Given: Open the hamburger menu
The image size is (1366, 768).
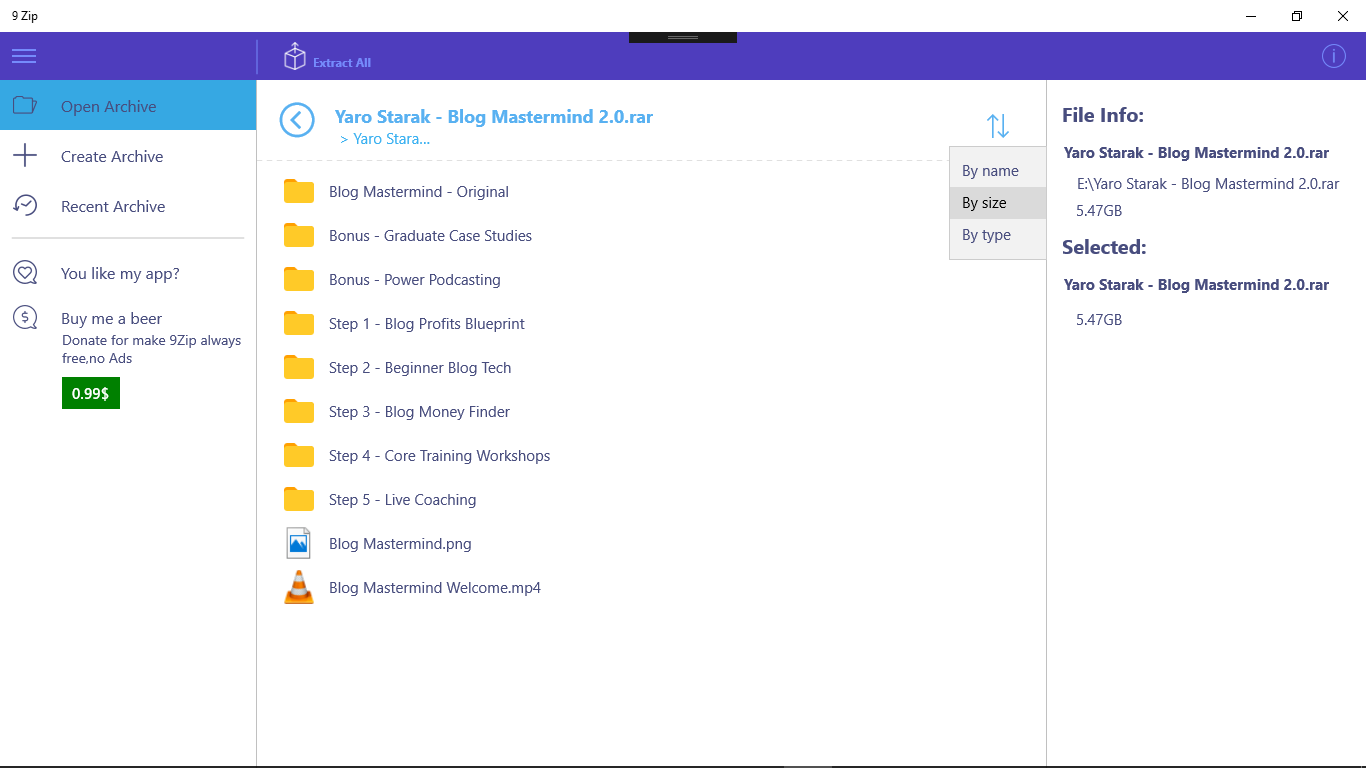Looking at the screenshot, I should pyautogui.click(x=24, y=56).
